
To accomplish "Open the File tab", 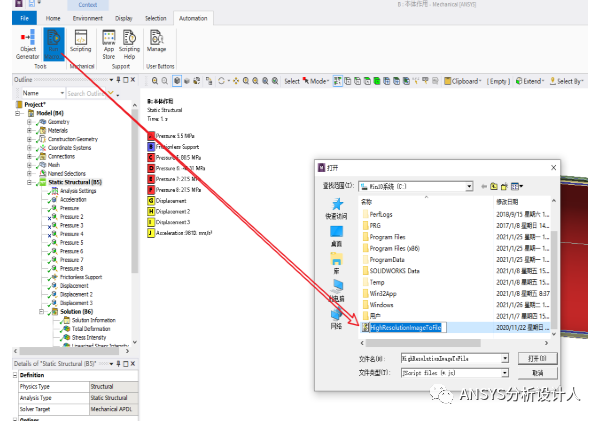I will point(24,18).
